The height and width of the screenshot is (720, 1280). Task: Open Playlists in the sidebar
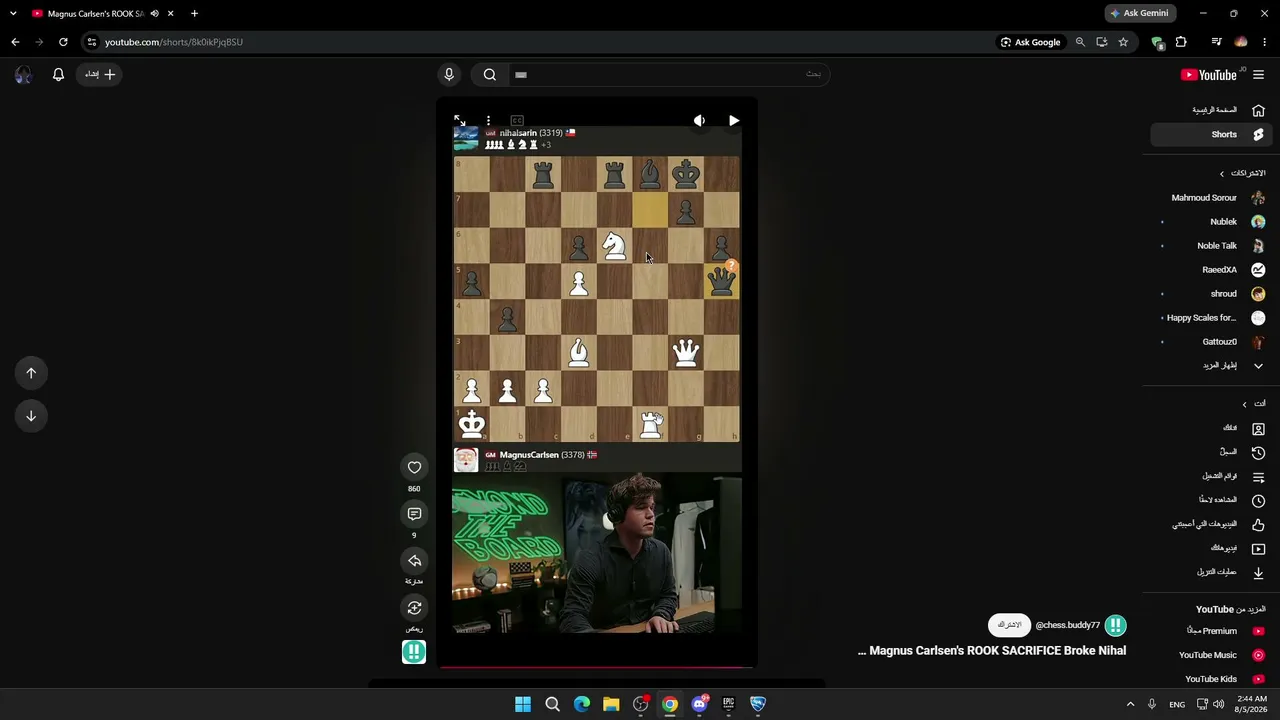tap(1209, 476)
